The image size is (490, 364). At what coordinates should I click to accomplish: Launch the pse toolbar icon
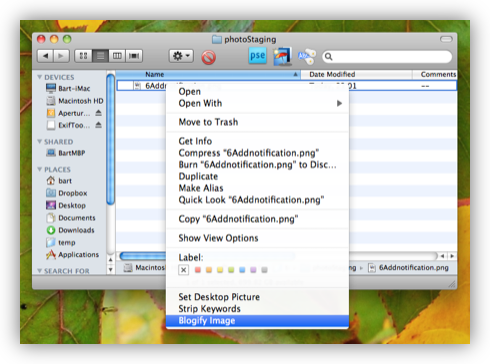point(257,56)
